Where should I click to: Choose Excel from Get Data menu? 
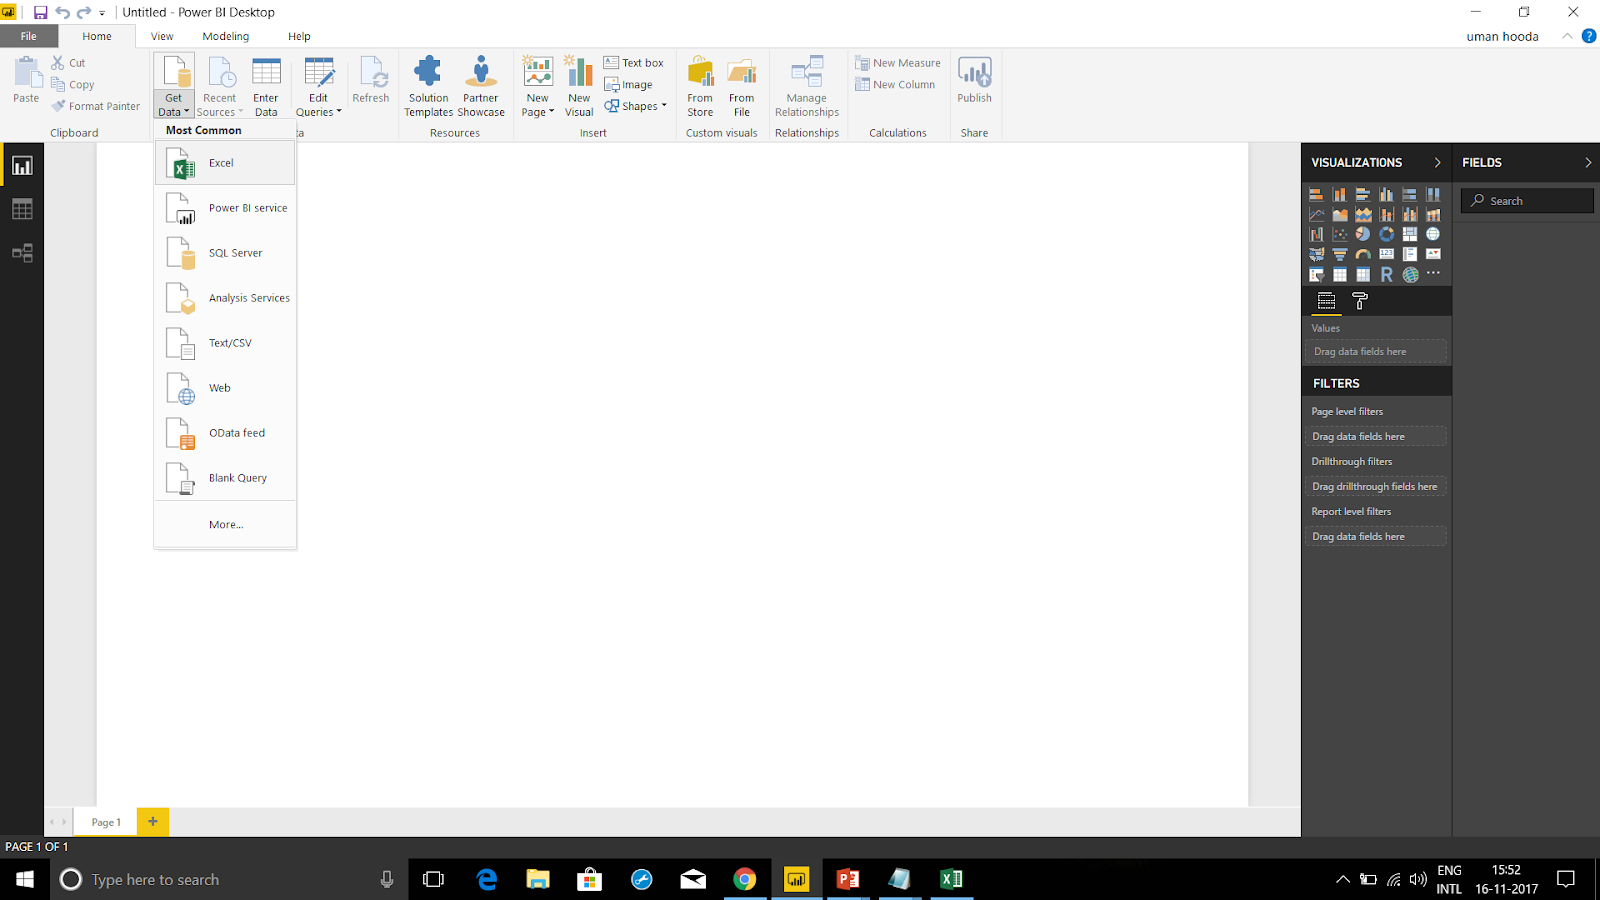(x=225, y=163)
